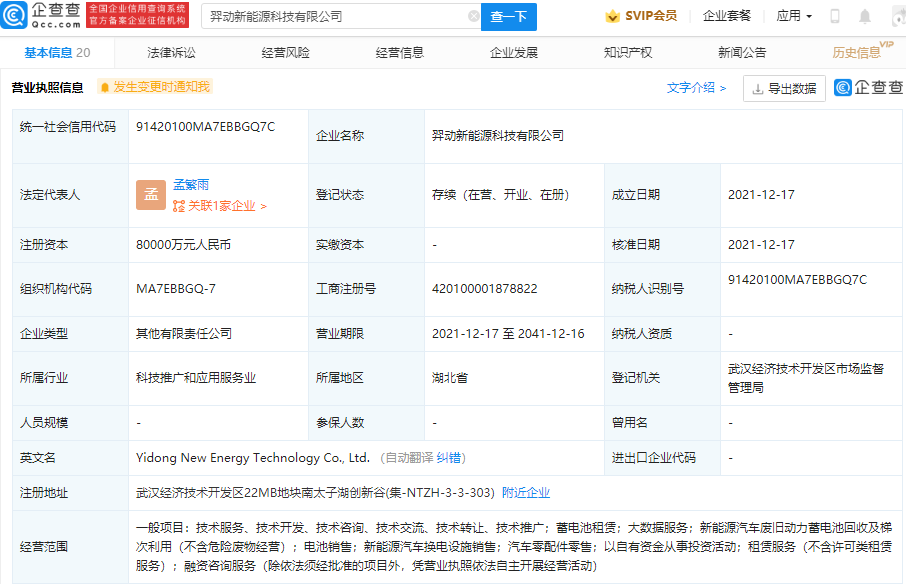Image resolution: width=906 pixels, height=584 pixels.
Task: Open the 历史信息 VIP tab
Action: click(x=858, y=53)
